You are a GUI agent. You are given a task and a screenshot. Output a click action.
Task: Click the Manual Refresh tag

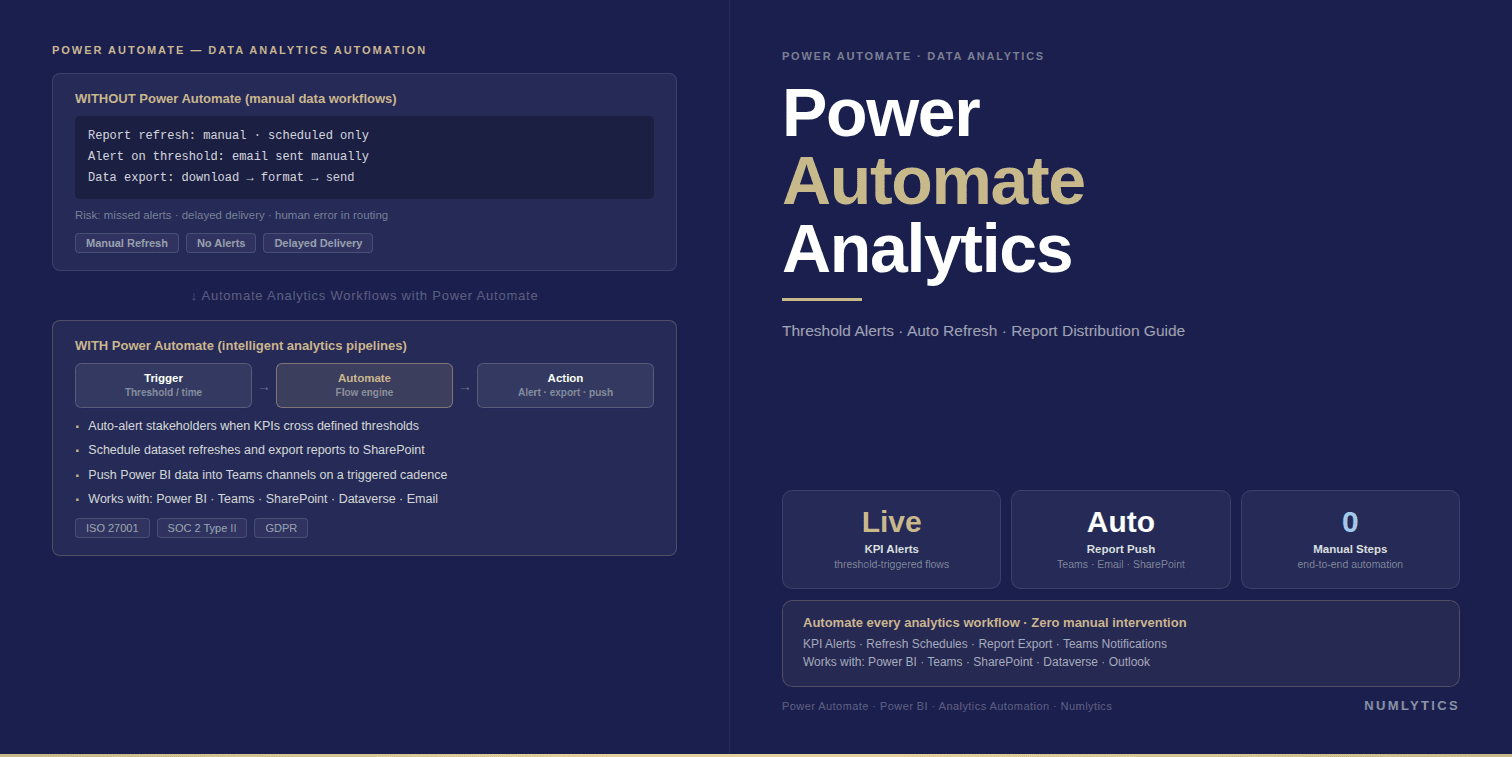pos(127,243)
